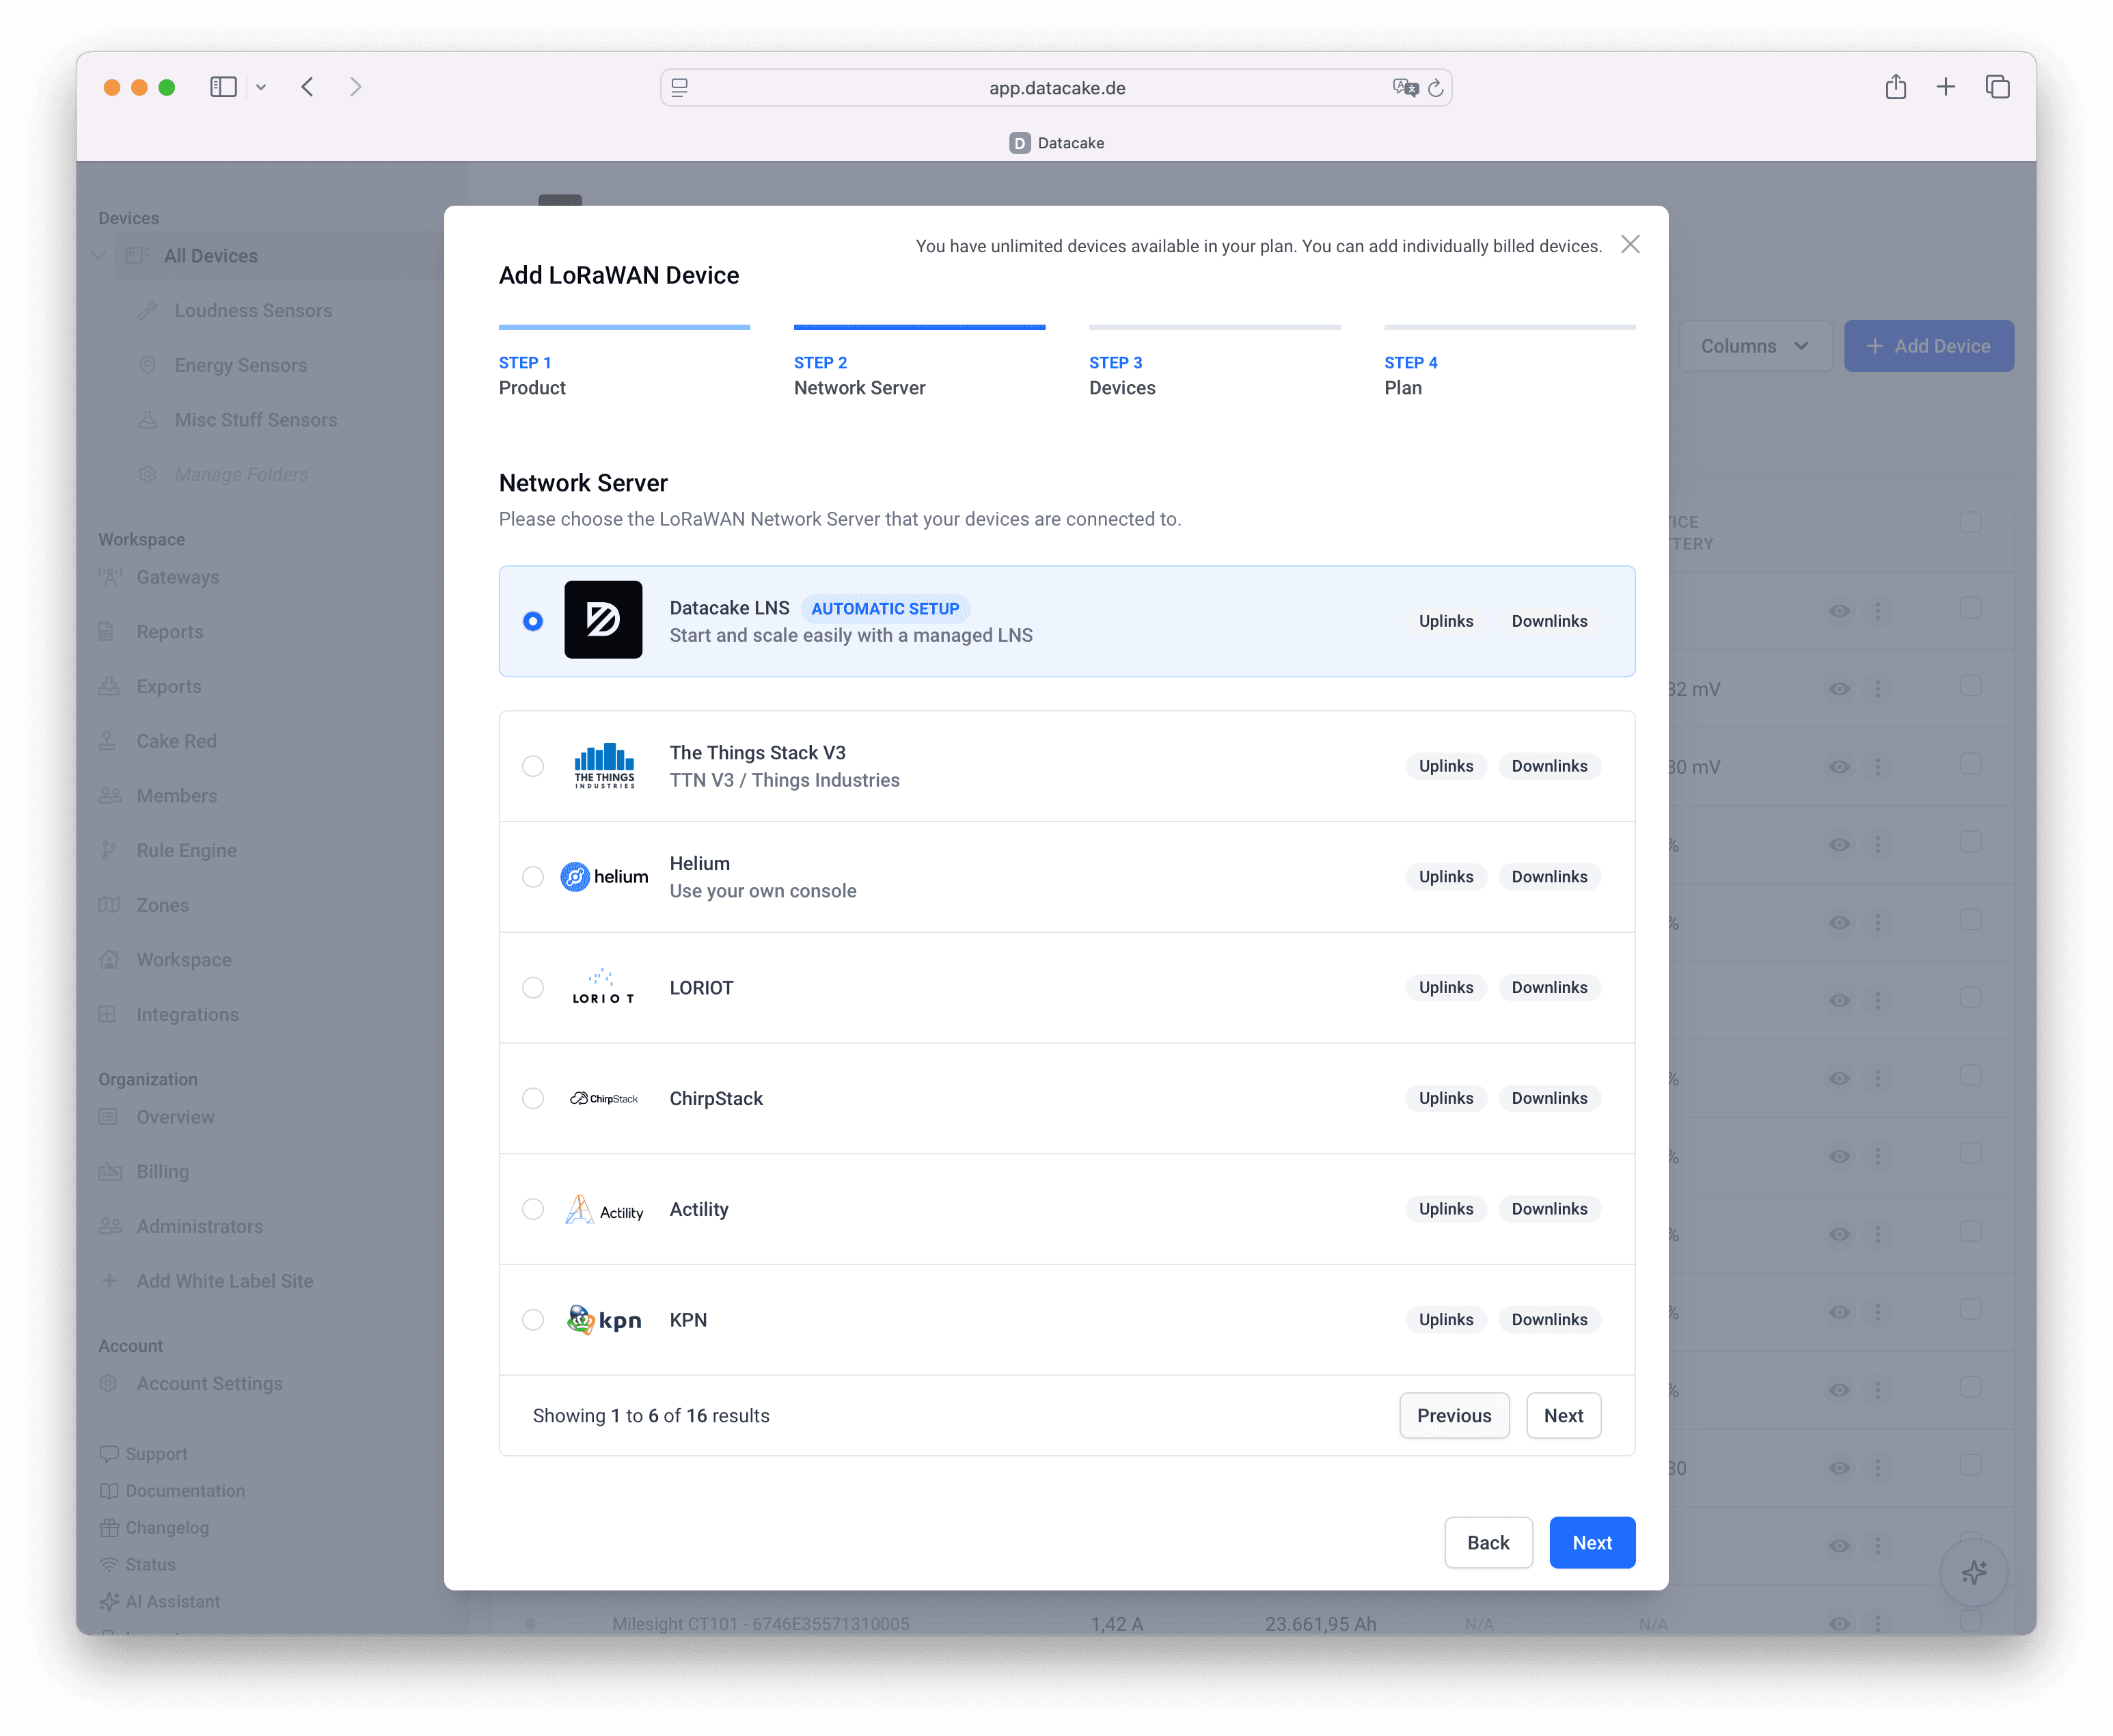This screenshot has width=2113, height=1736.
Task: Open Manage Folders
Action: (240, 475)
